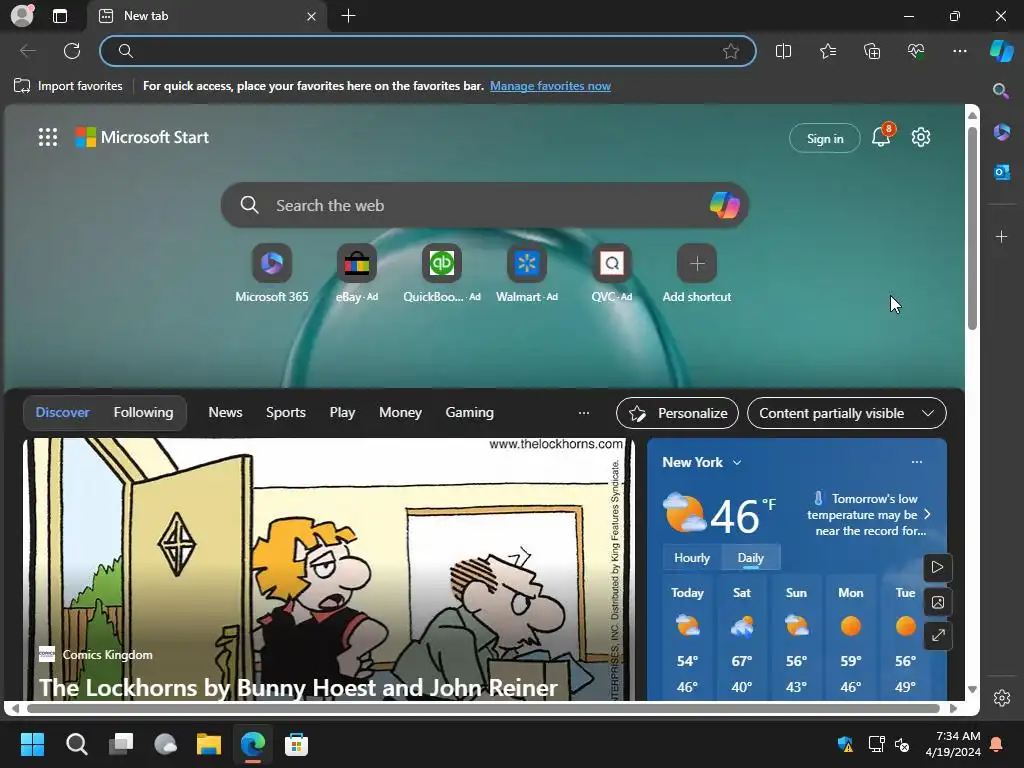
Task: Open taskbar clock showing 7:34 AM
Action: point(953,744)
